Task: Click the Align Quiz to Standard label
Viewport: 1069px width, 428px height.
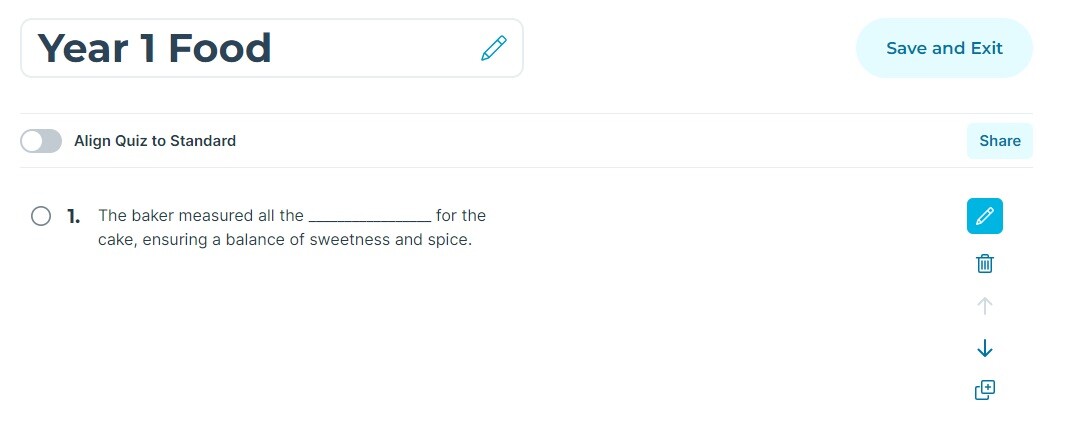Action: pyautogui.click(x=155, y=141)
